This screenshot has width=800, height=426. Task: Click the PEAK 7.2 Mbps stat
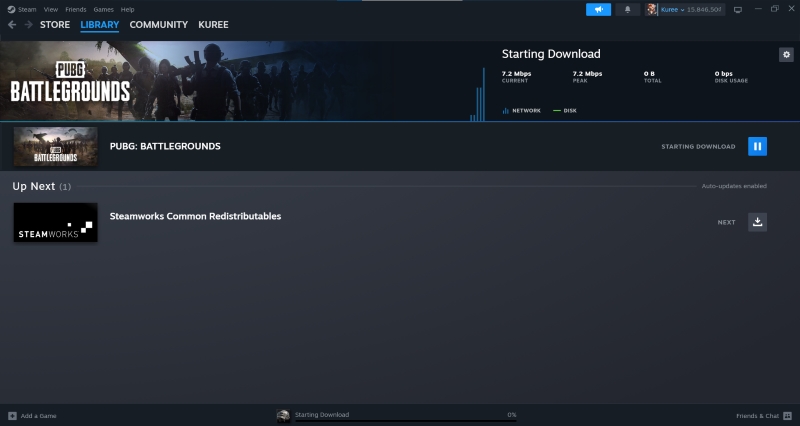click(x=587, y=77)
